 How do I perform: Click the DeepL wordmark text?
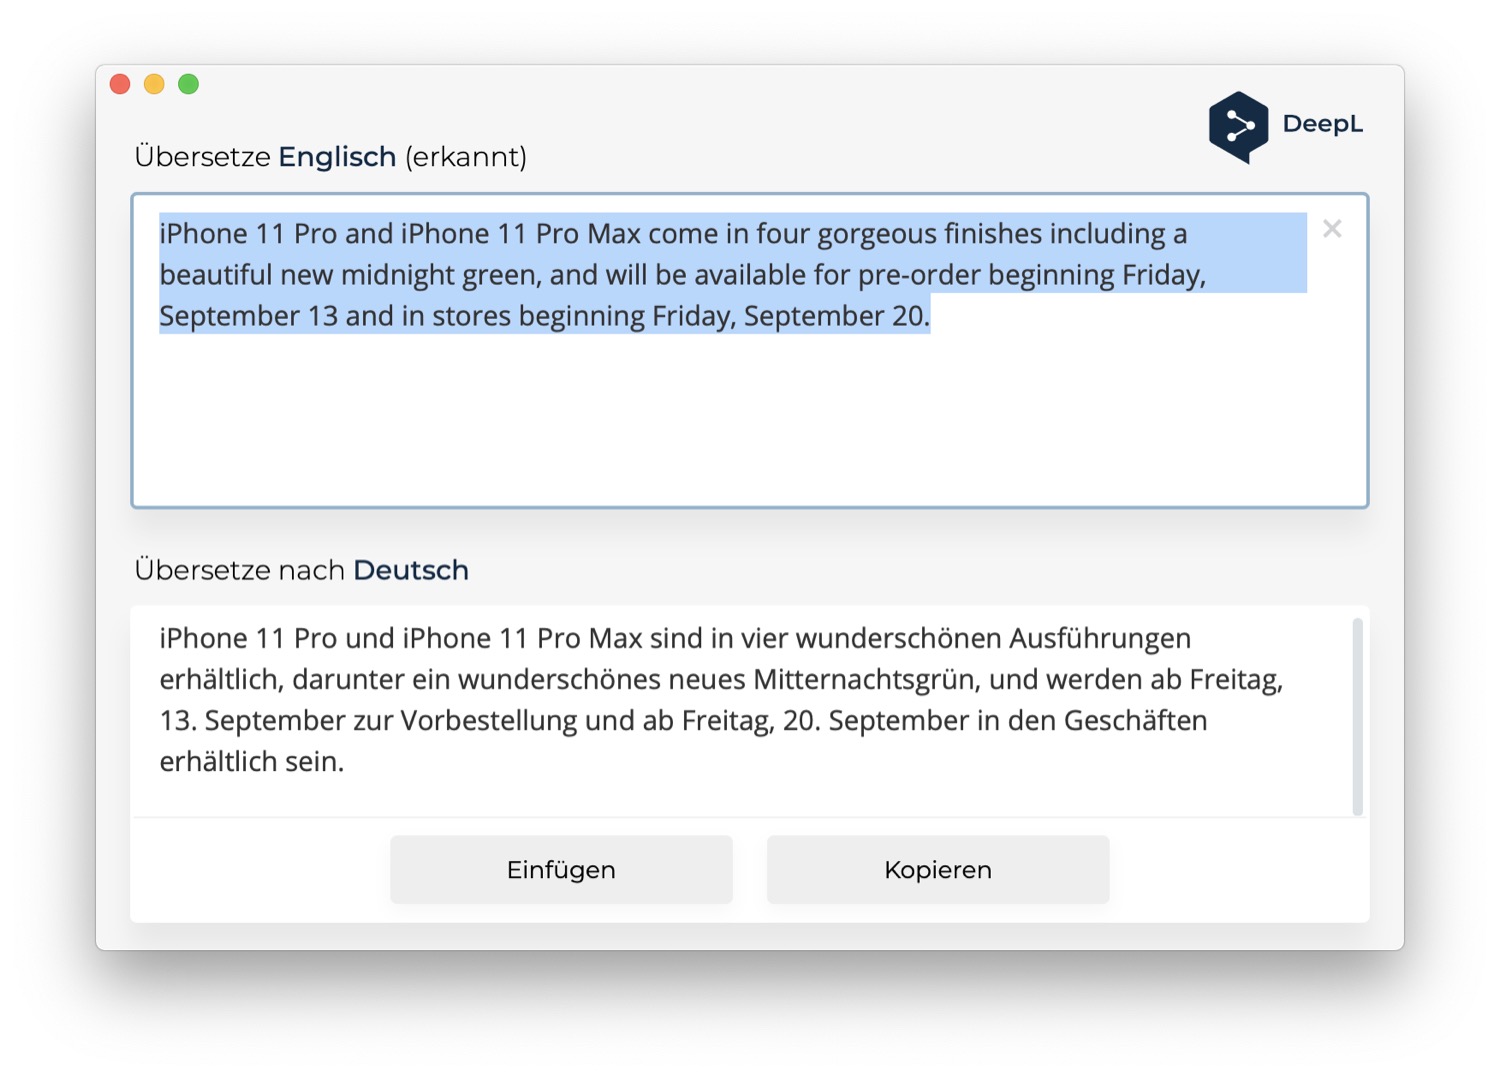(1322, 124)
